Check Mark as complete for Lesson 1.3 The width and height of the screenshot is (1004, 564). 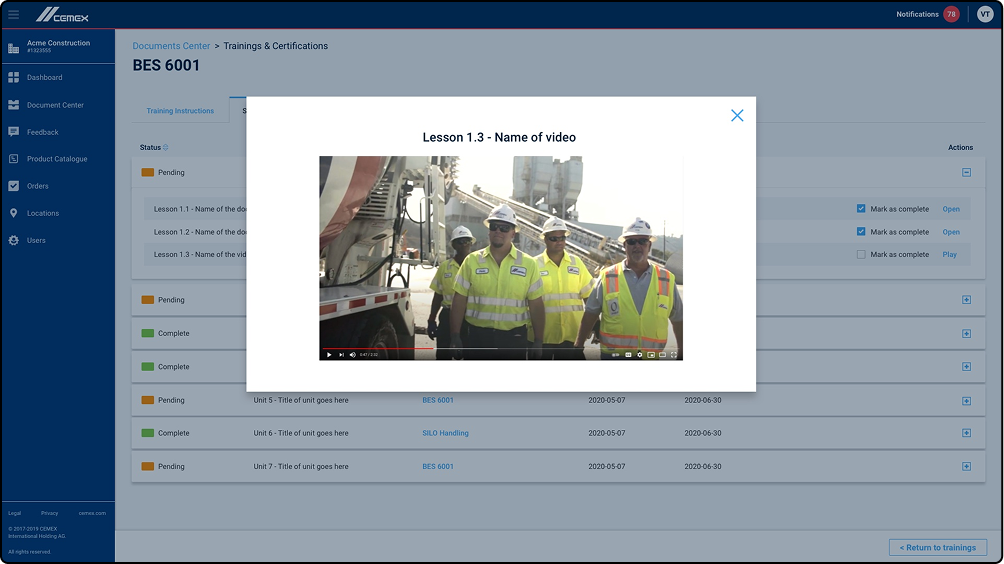pyautogui.click(x=861, y=255)
